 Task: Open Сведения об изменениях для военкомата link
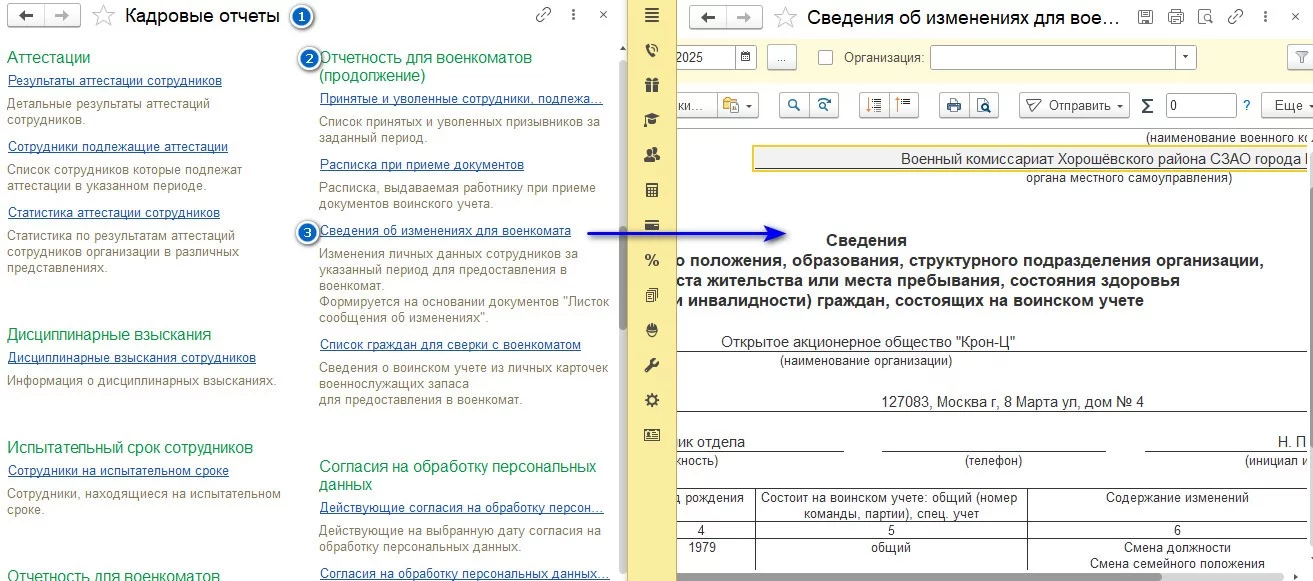click(x=445, y=229)
